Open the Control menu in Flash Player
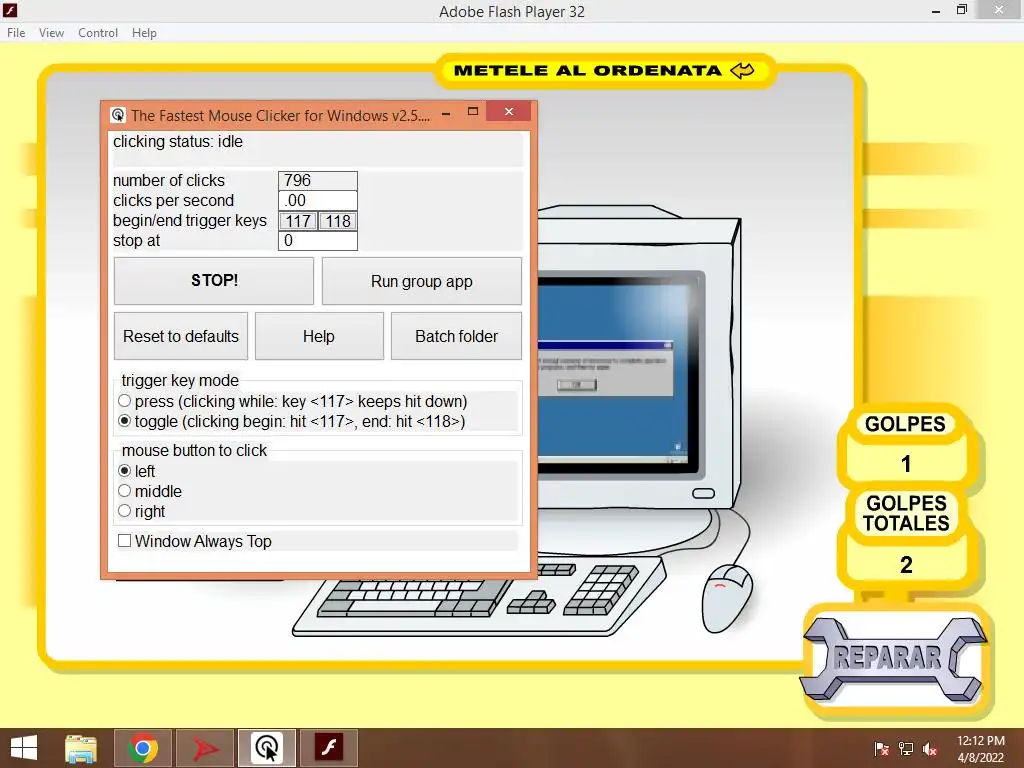Viewport: 1024px width, 768px height. 98,33
